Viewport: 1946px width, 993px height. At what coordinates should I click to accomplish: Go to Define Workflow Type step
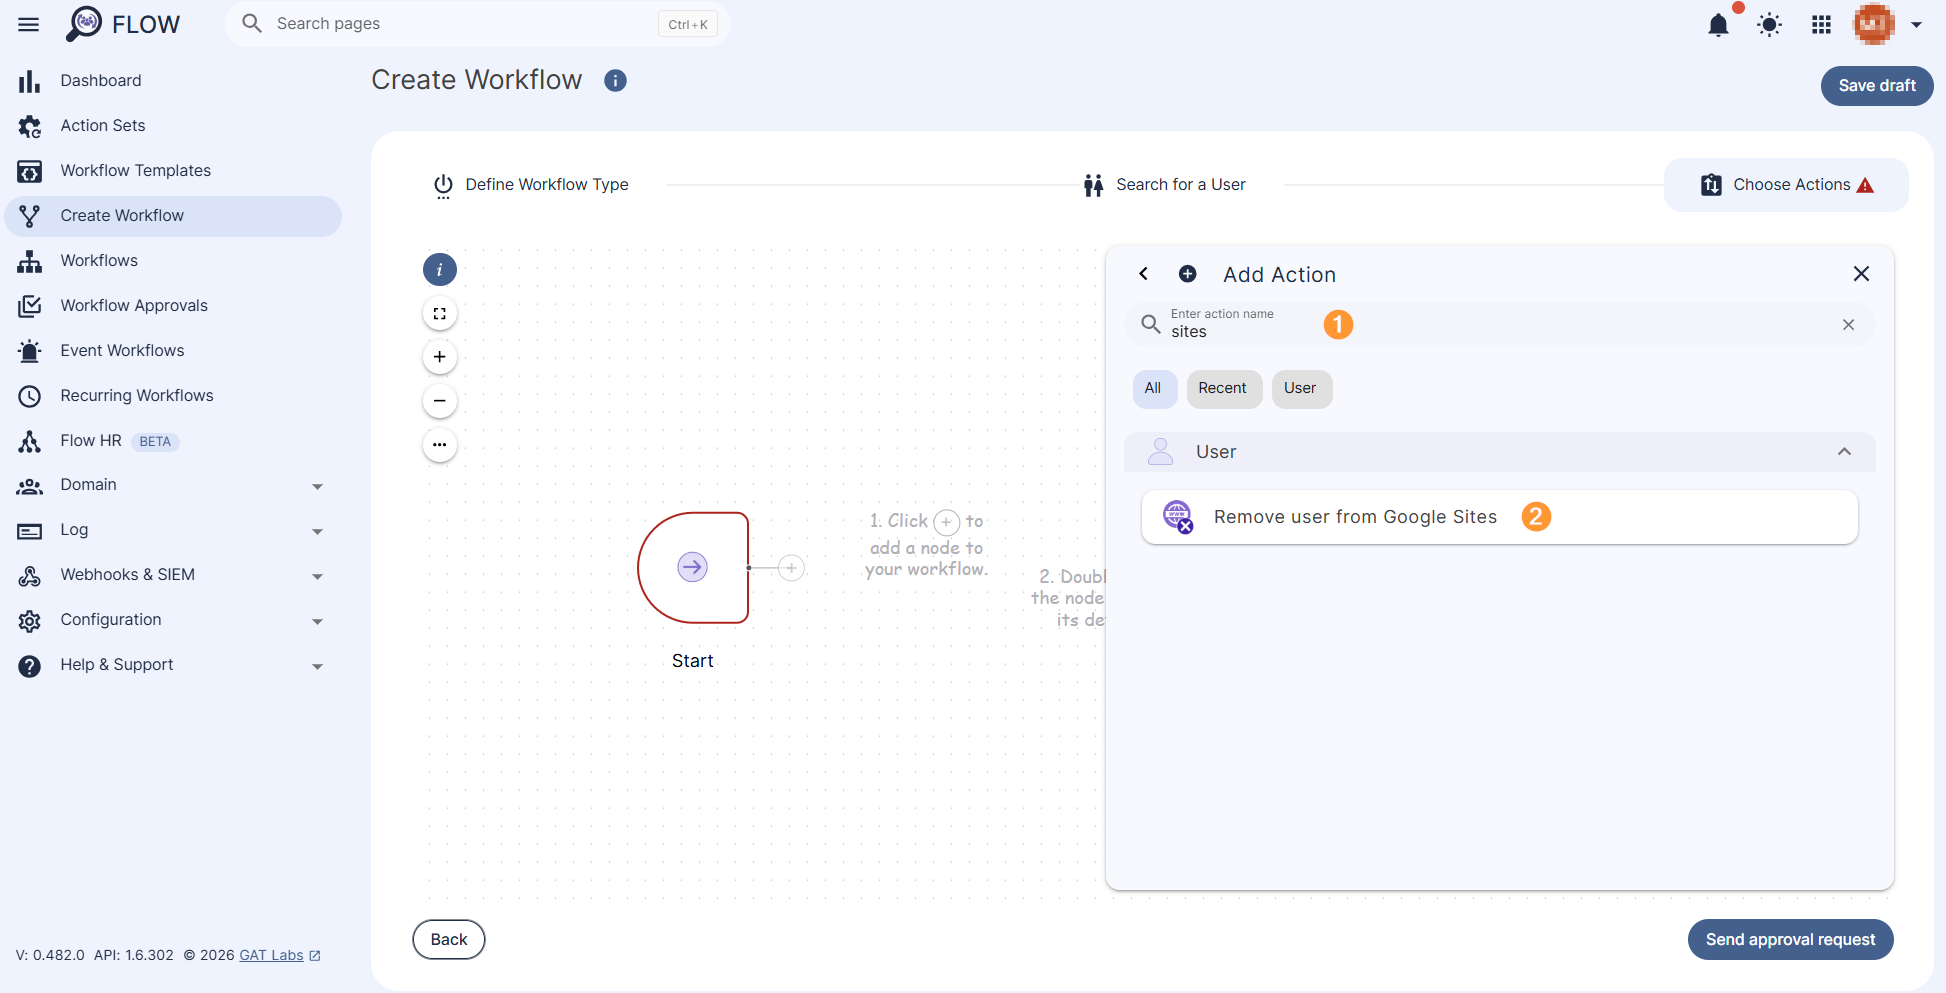pos(531,185)
